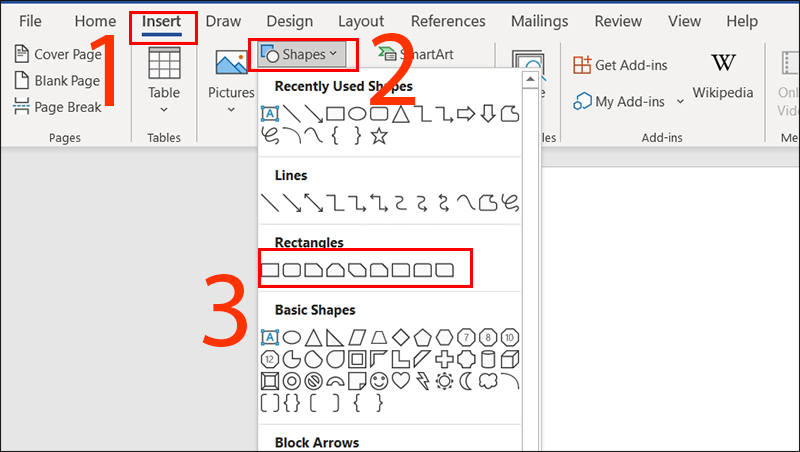Open the References tab
800x452 pixels.
[x=448, y=21]
